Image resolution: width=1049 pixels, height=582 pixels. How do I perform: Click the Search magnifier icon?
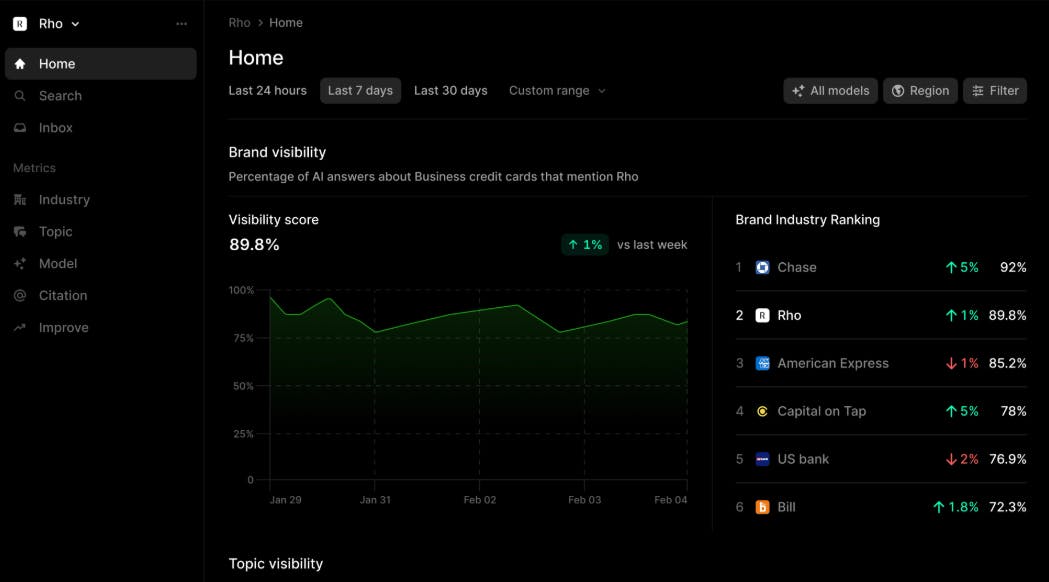[x=20, y=96]
